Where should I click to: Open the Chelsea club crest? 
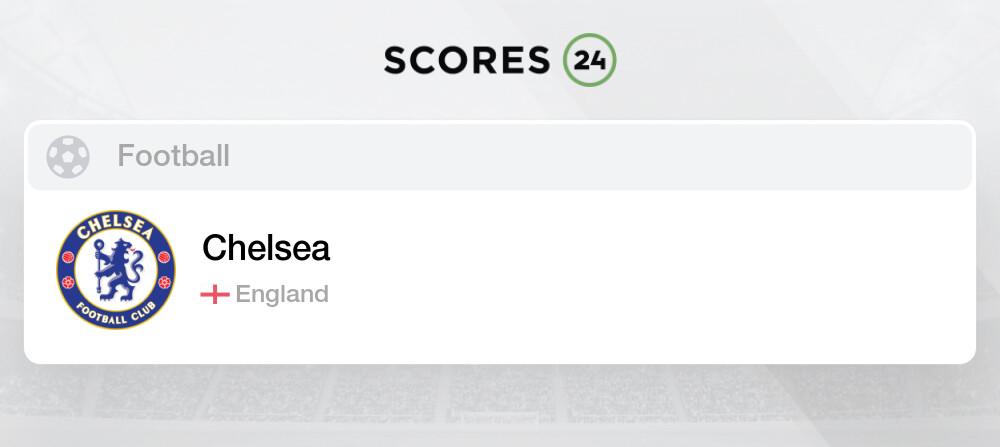115,270
